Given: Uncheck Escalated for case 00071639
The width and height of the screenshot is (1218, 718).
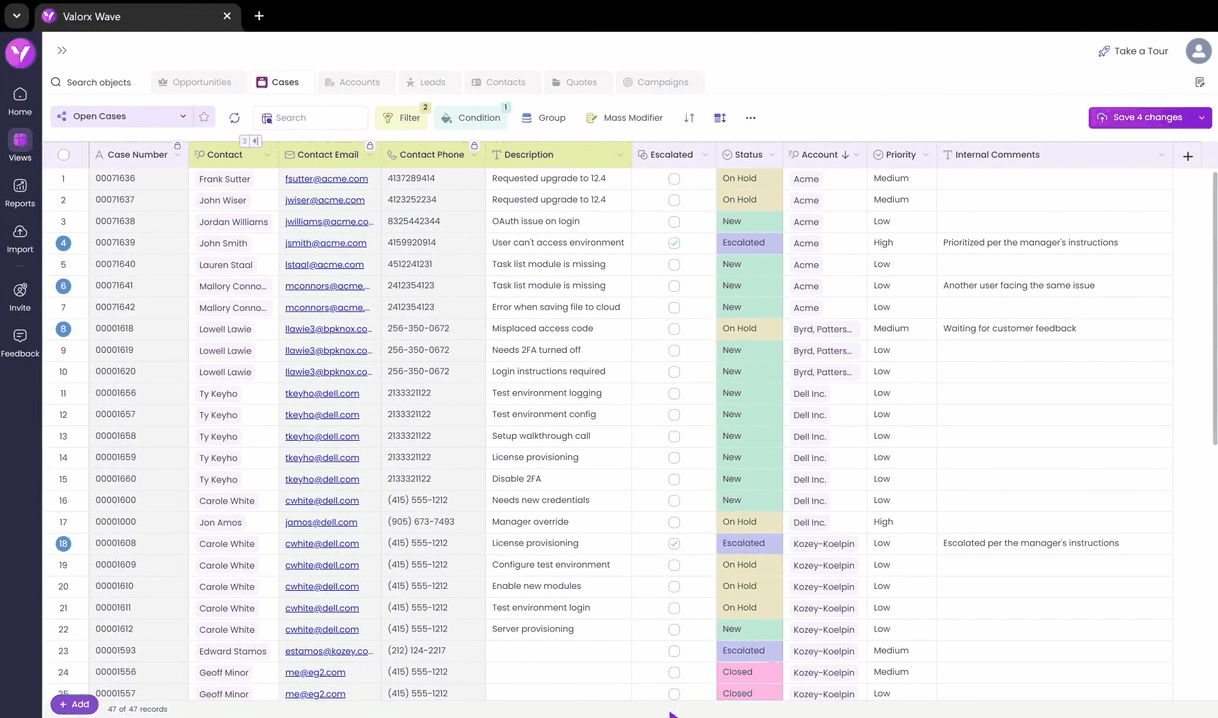Looking at the screenshot, I should coord(674,243).
